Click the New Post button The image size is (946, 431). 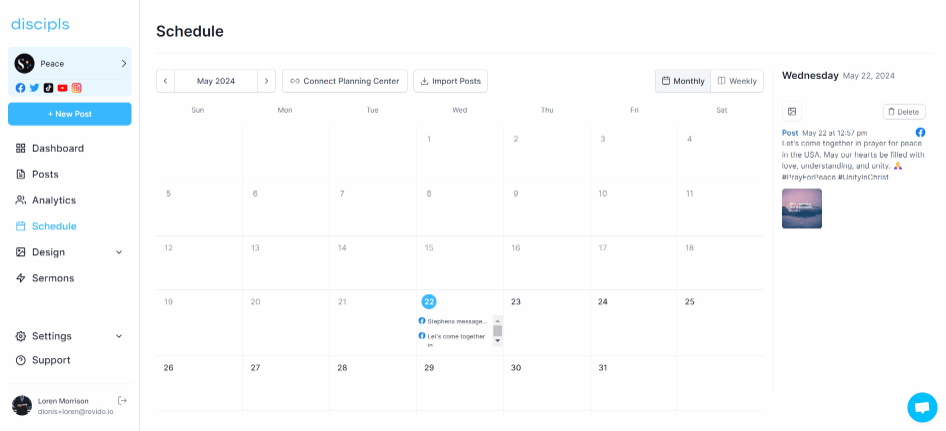coord(69,114)
